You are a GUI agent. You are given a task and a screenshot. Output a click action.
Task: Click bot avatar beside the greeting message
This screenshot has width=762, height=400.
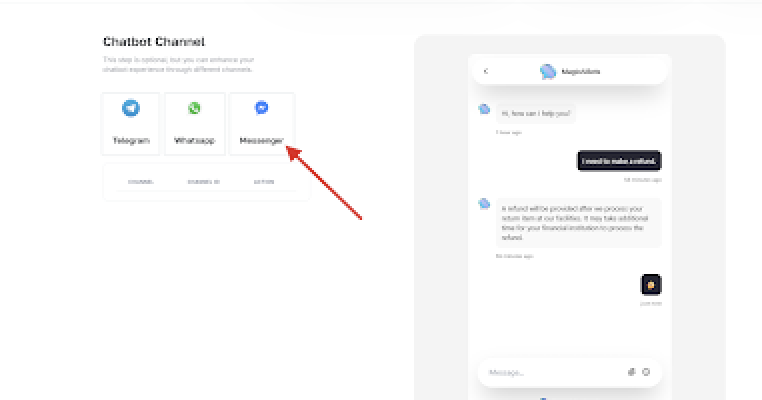click(x=484, y=108)
